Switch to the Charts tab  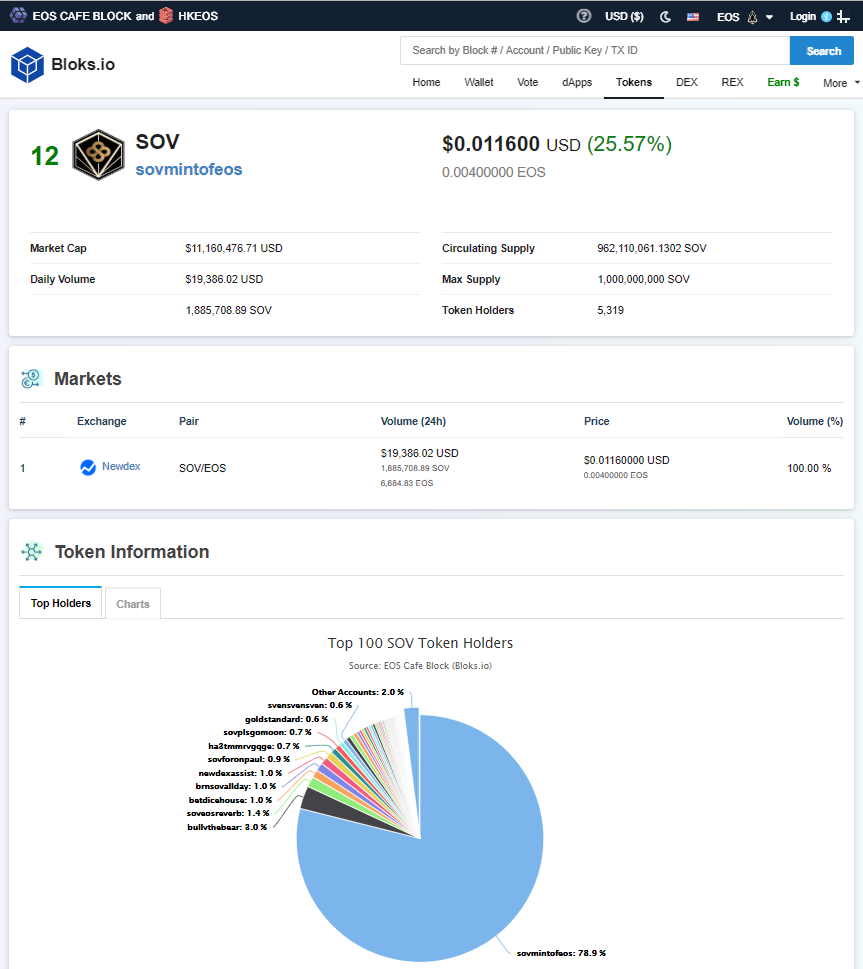tap(133, 604)
